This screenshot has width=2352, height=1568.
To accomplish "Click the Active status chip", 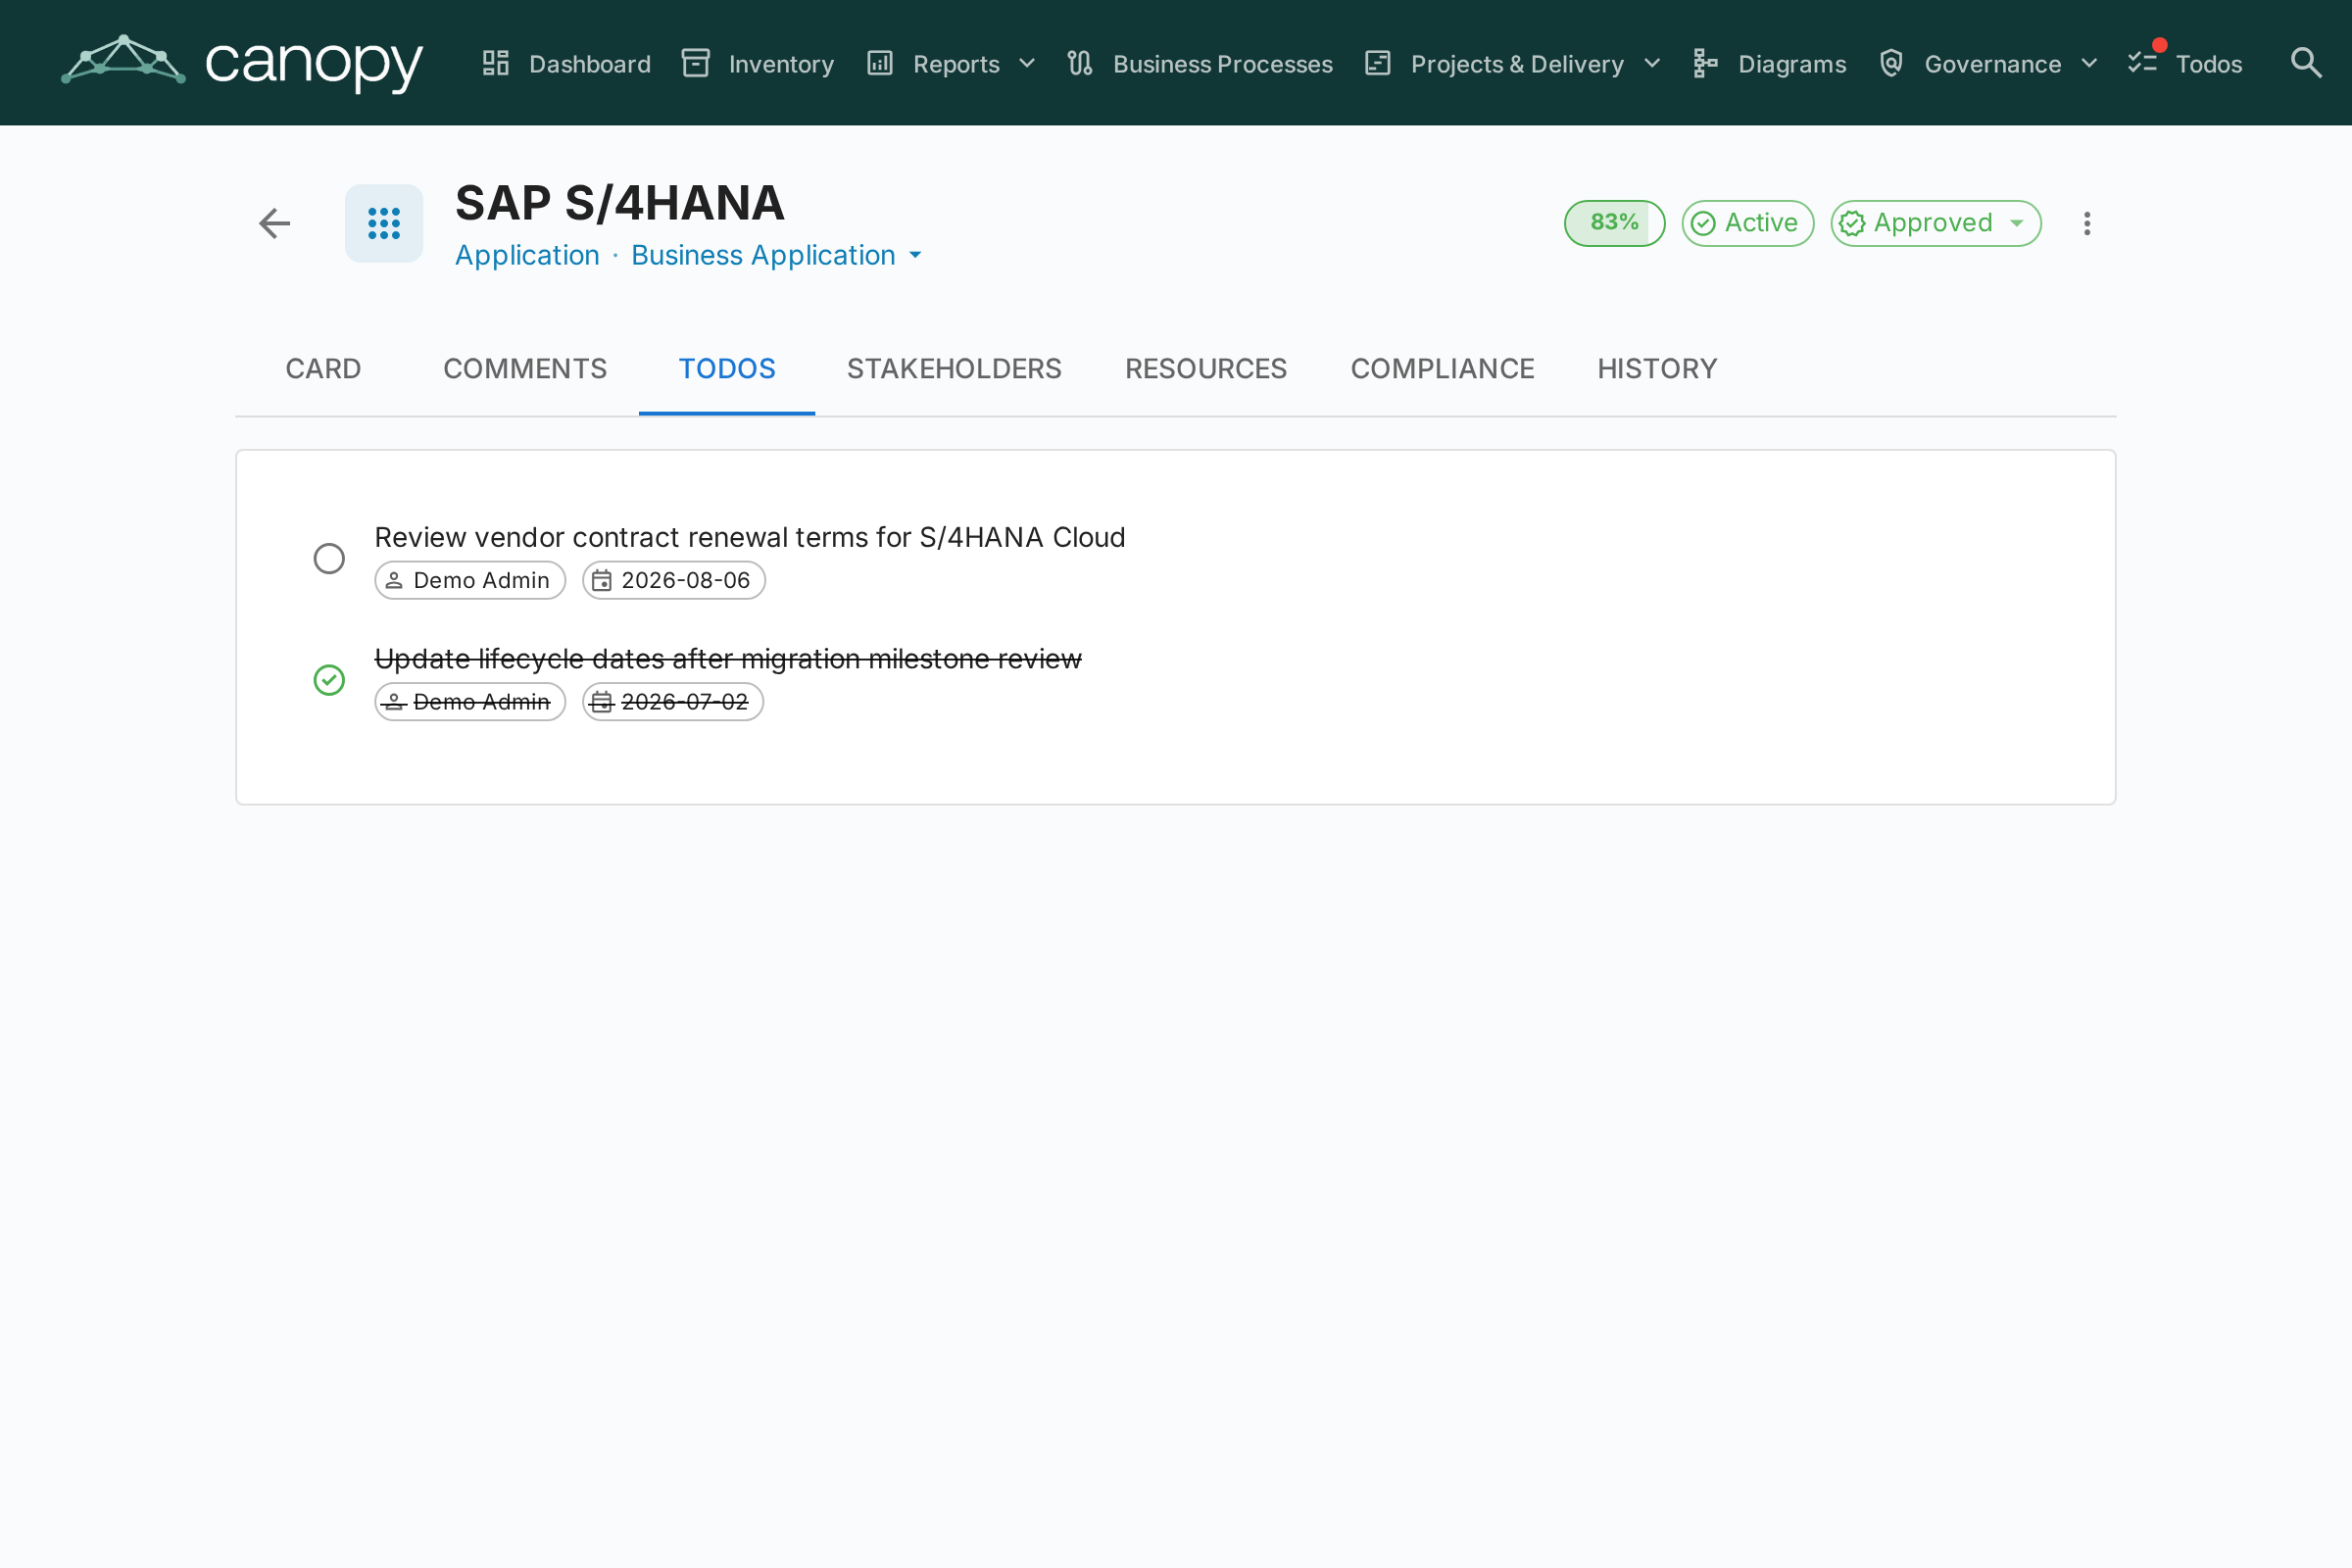I will 1747,223.
